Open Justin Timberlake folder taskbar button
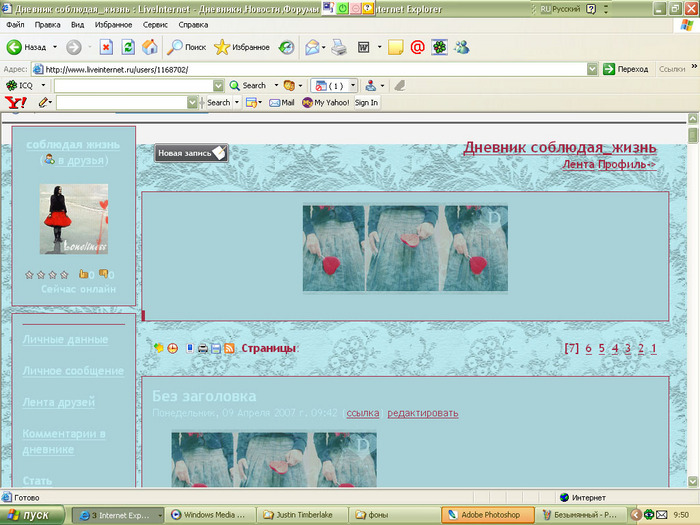 point(302,515)
